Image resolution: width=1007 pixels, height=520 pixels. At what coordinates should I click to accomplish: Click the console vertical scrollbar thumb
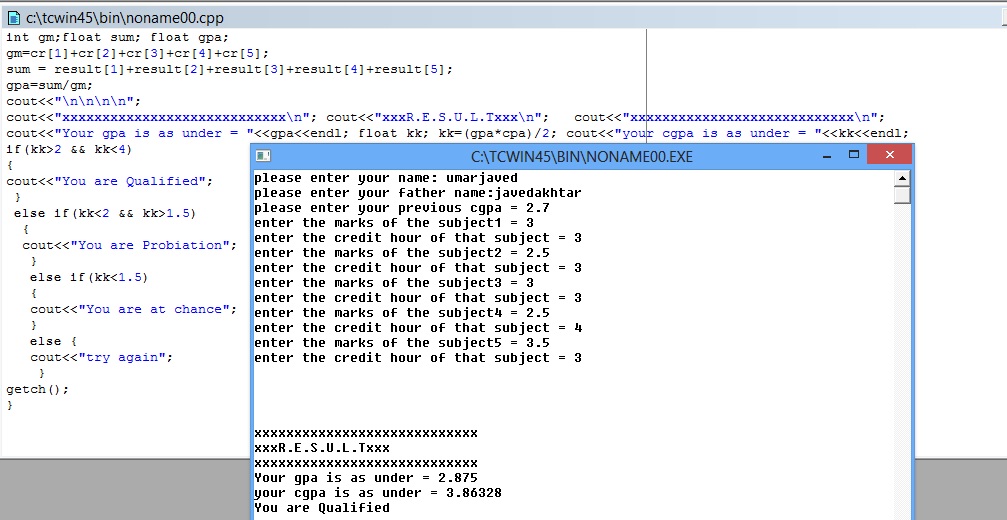pos(902,195)
